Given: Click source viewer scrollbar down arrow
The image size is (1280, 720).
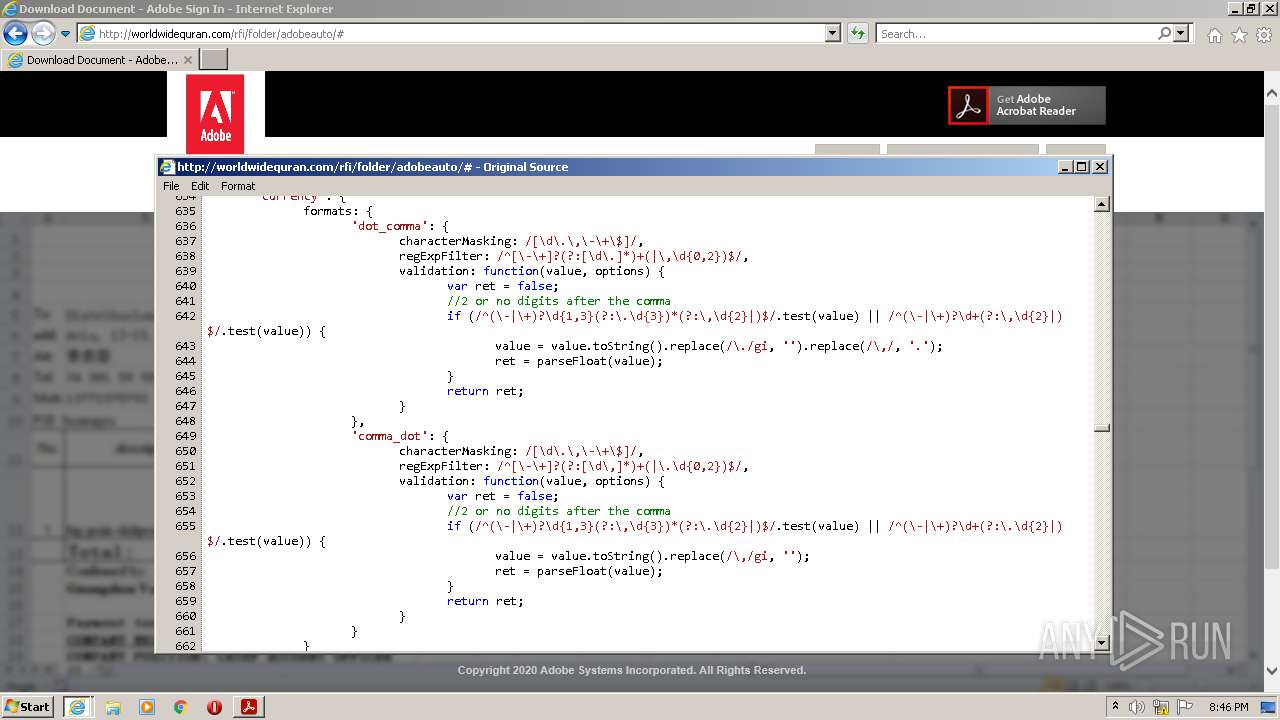Looking at the screenshot, I should 1102,642.
